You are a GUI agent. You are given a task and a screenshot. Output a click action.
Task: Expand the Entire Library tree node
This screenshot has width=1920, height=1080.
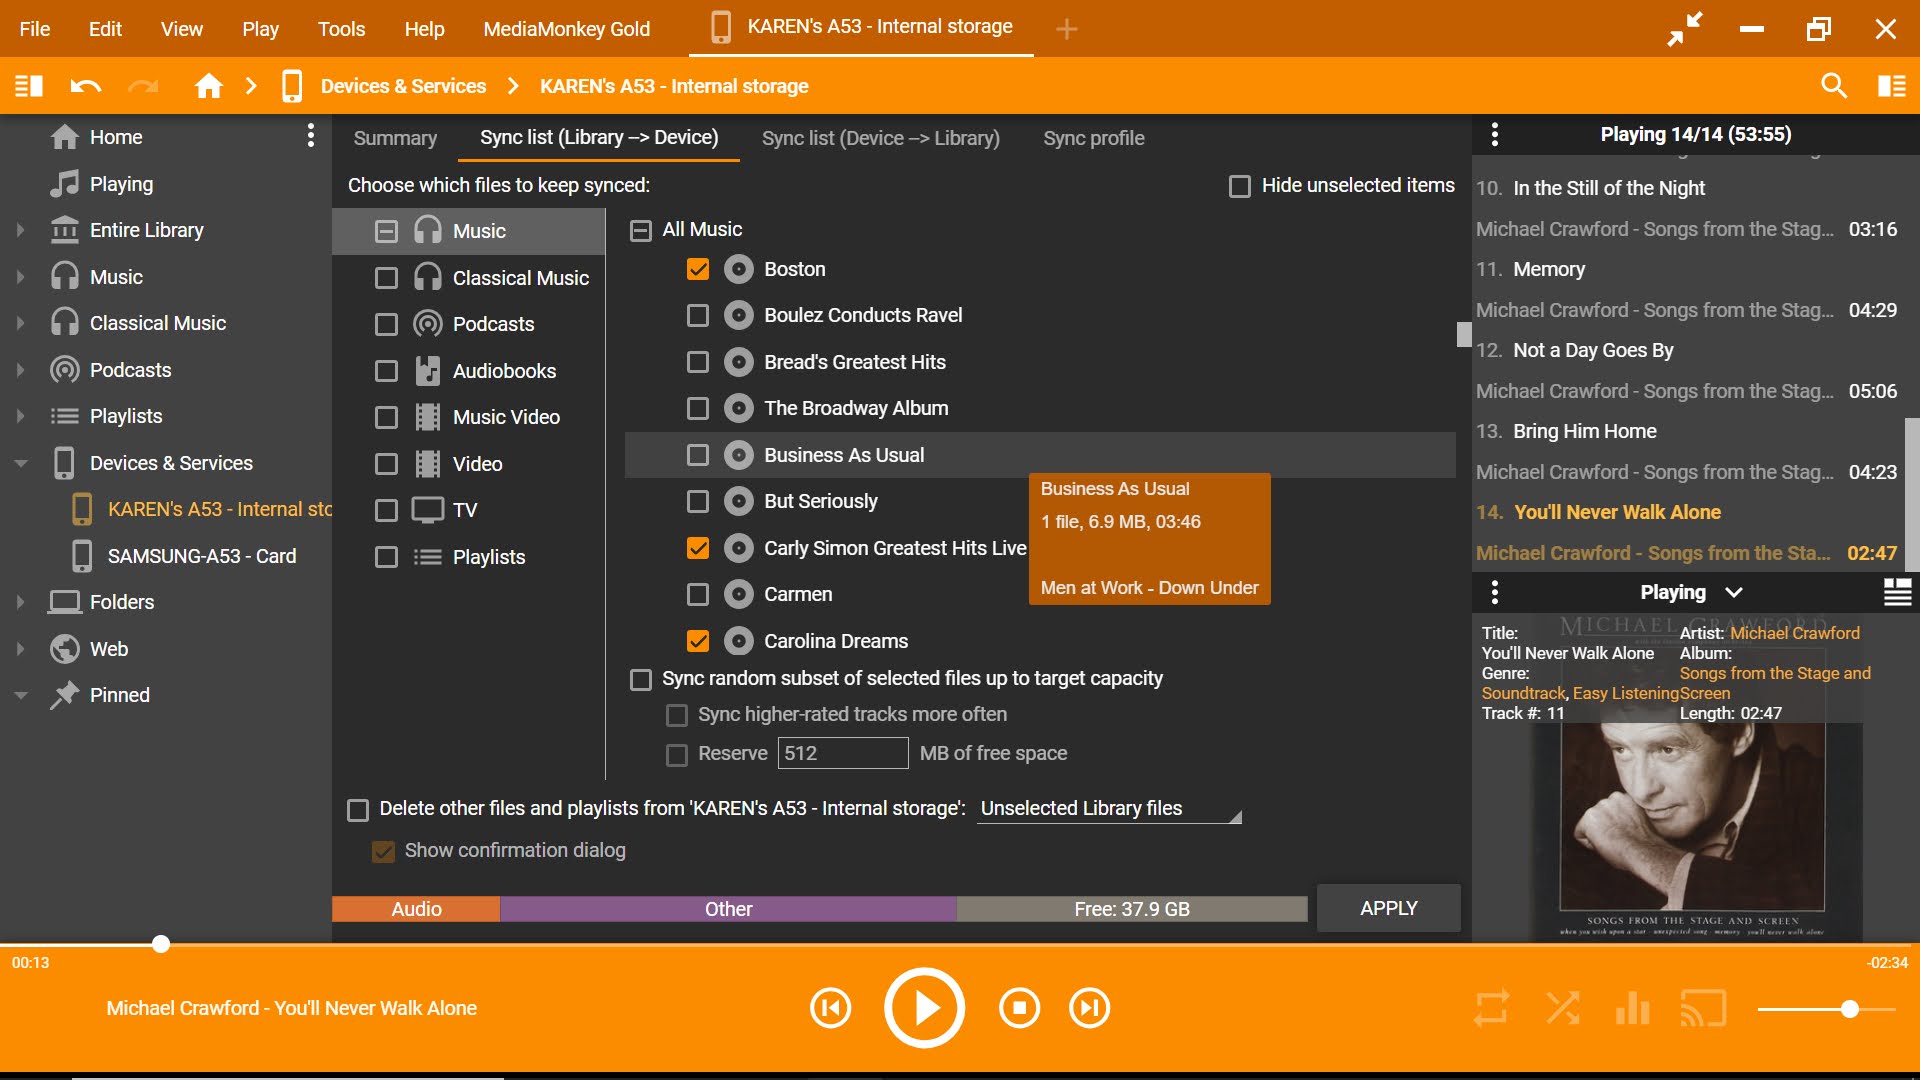coord(20,230)
